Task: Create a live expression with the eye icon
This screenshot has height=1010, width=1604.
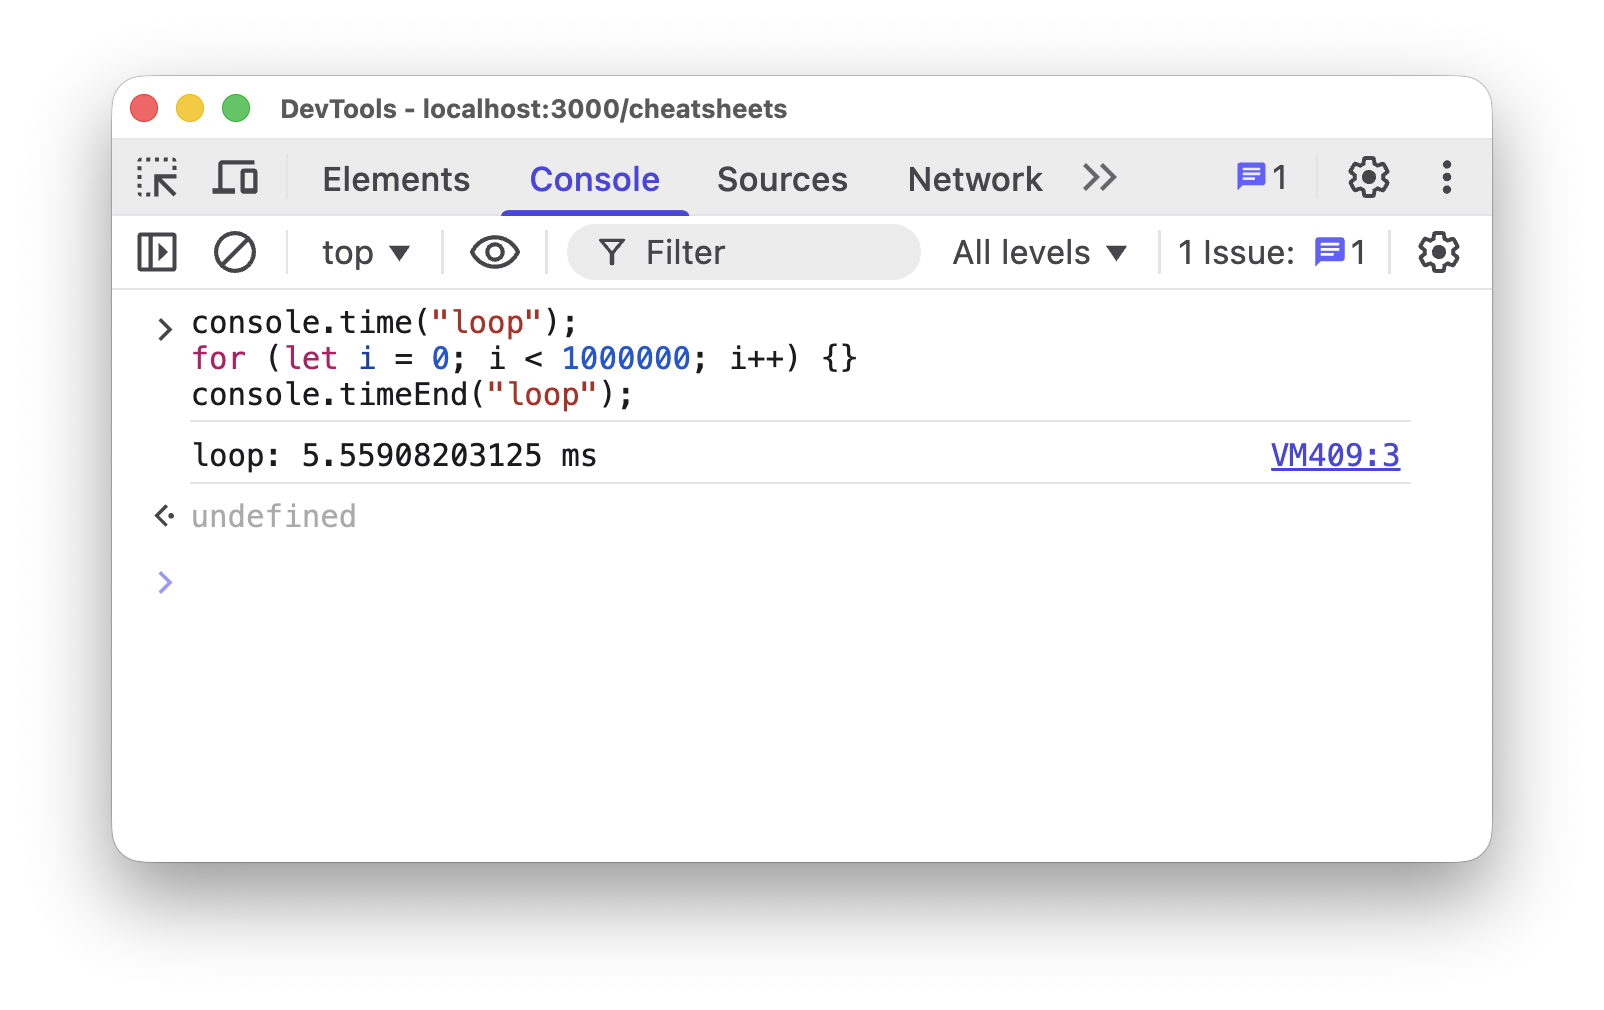Action: coord(495,252)
